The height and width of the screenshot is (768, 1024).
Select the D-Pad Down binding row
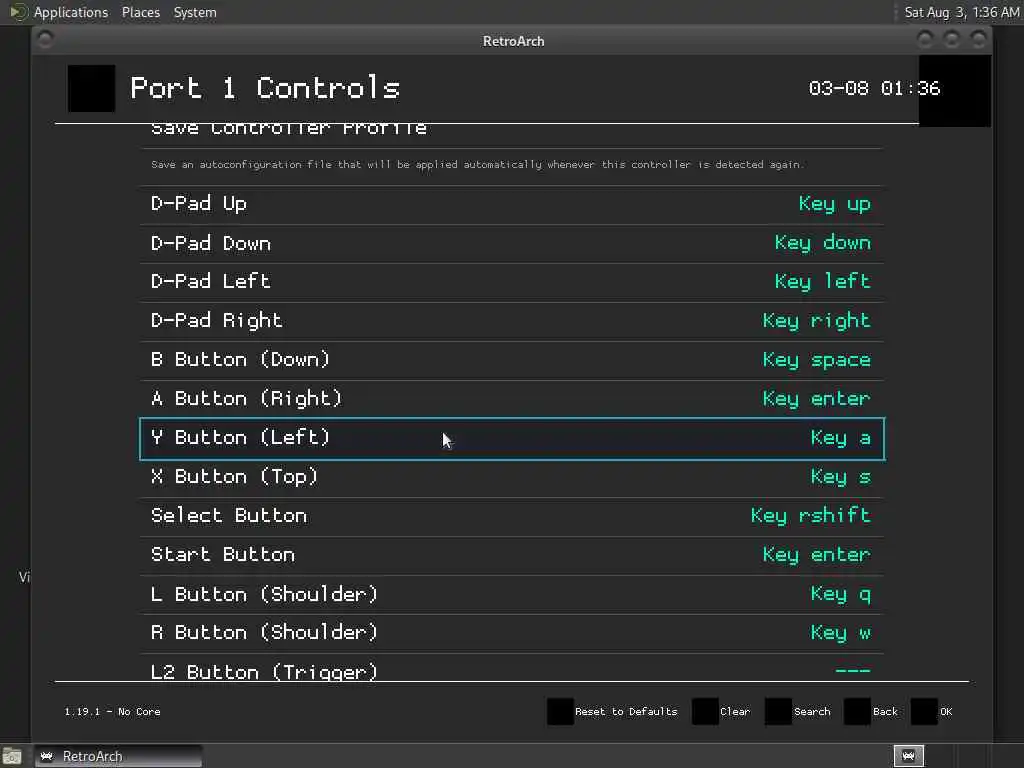point(512,244)
